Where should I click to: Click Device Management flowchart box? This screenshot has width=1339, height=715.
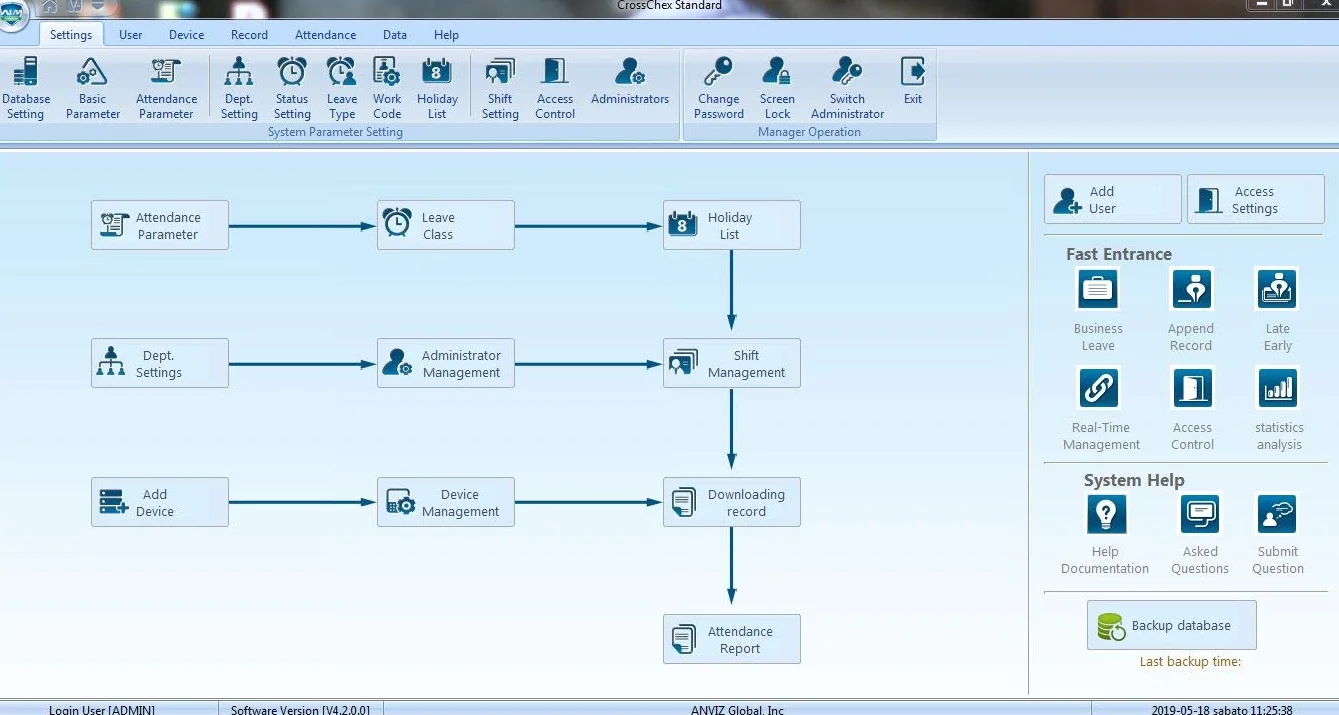click(x=446, y=502)
